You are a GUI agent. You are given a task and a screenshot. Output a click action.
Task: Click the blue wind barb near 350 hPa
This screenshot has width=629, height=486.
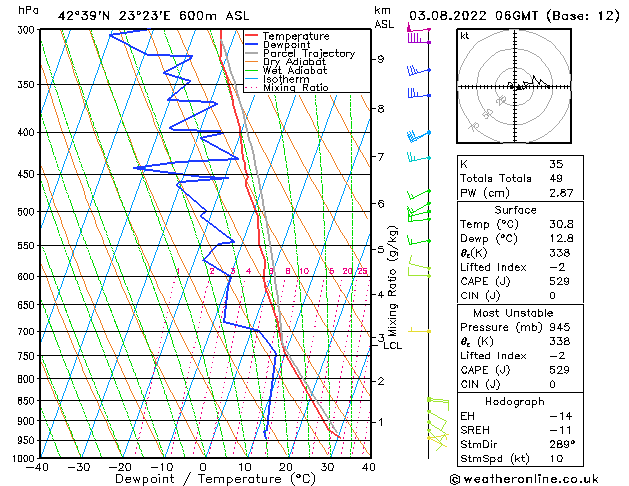coord(419,93)
